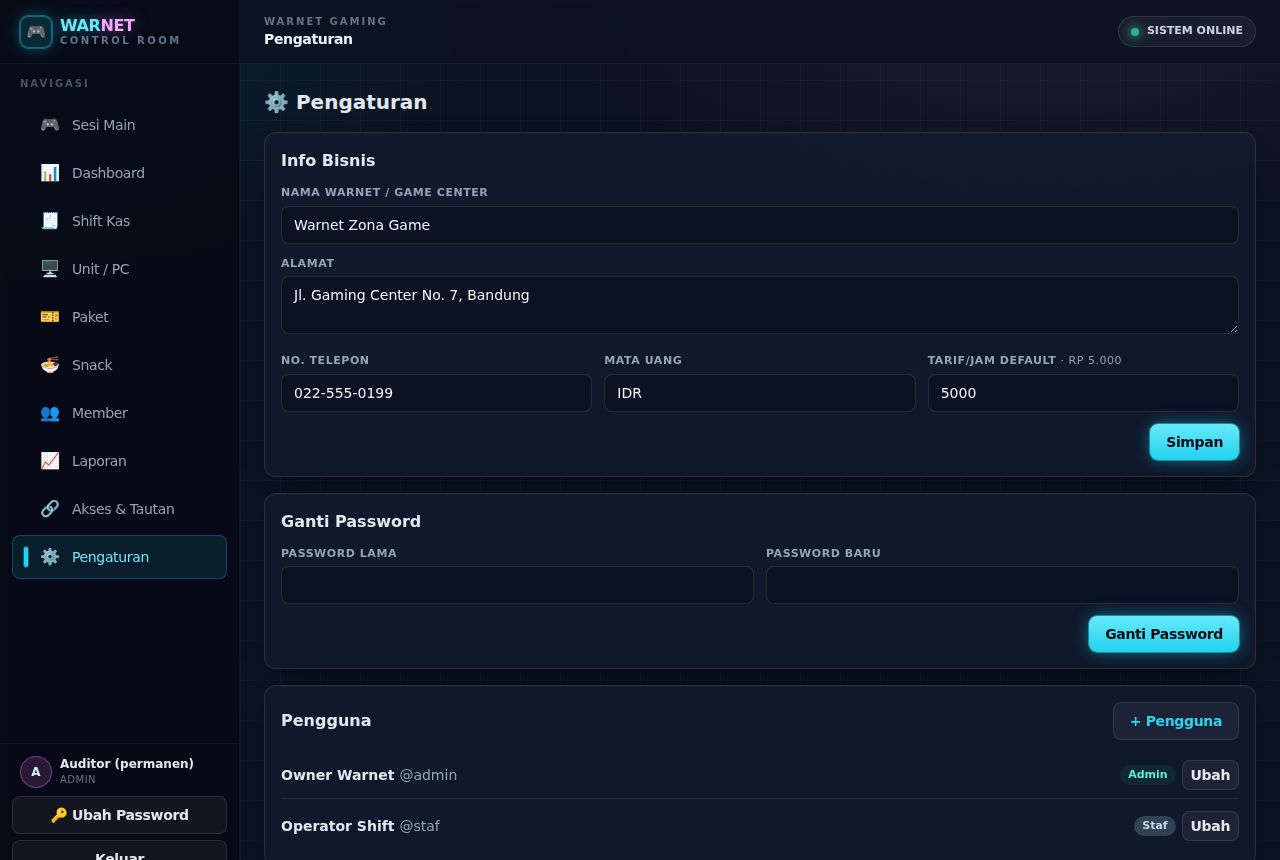The height and width of the screenshot is (860, 1280).
Task: Click the @admin username text
Action: click(x=428, y=775)
